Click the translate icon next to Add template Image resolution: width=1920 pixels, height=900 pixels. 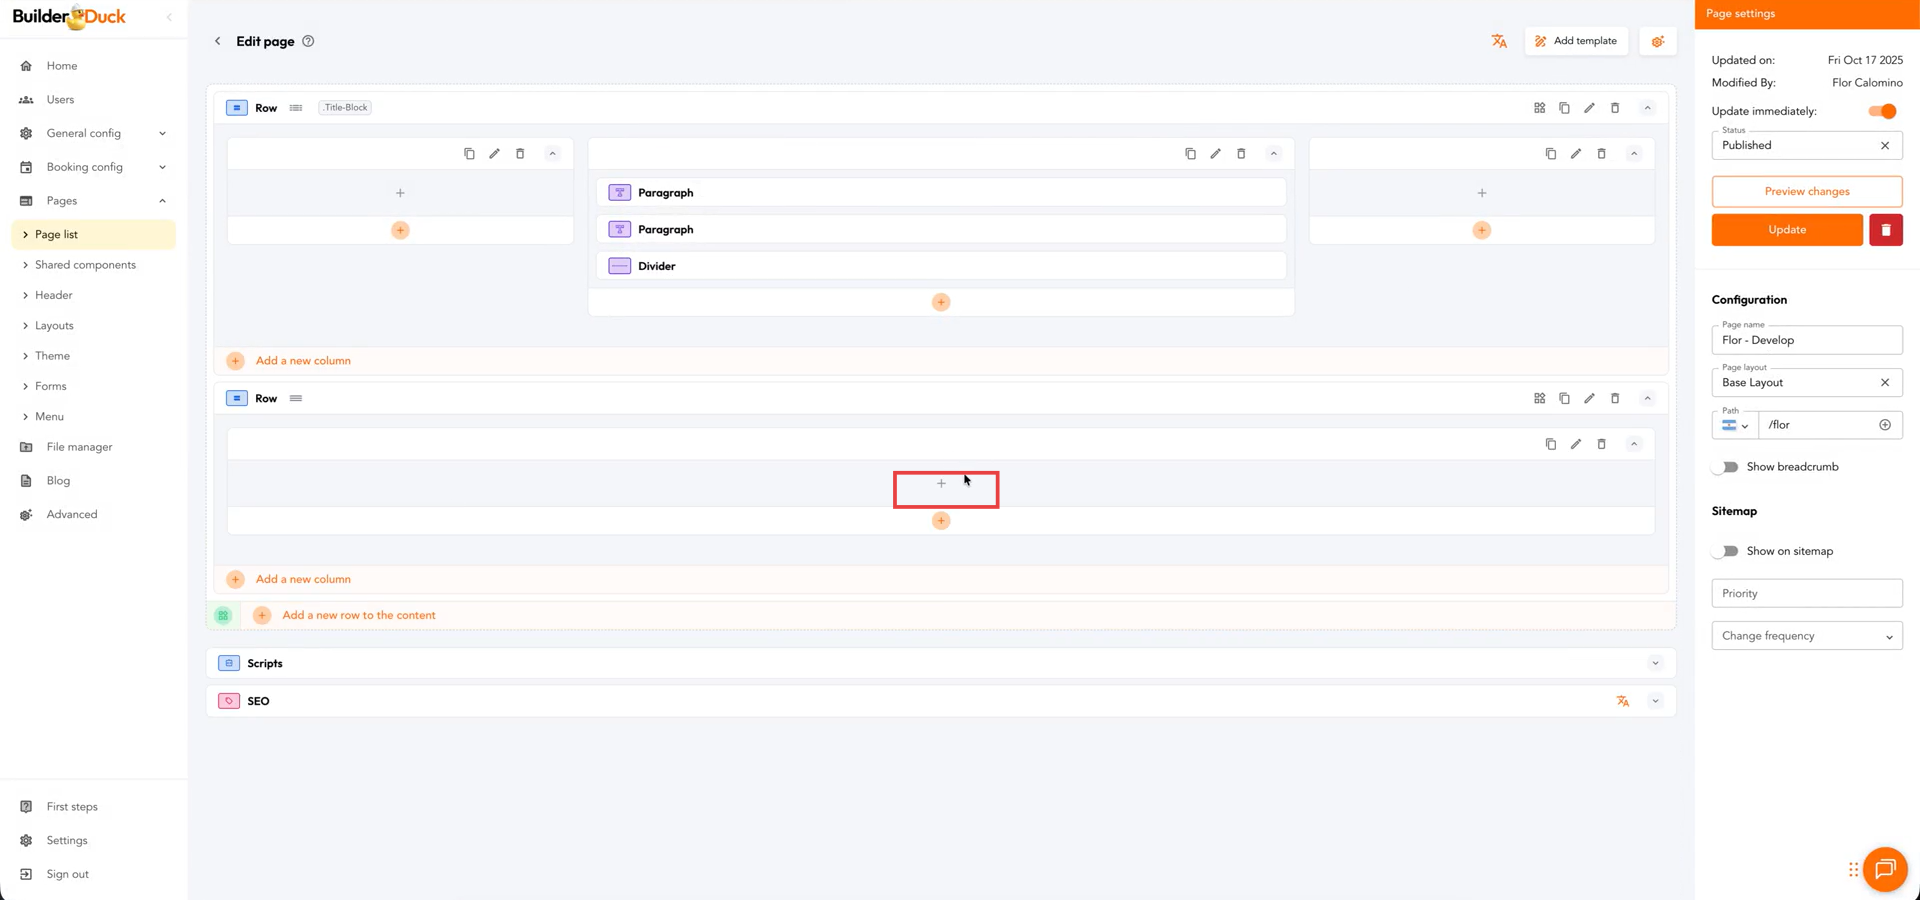(1498, 41)
